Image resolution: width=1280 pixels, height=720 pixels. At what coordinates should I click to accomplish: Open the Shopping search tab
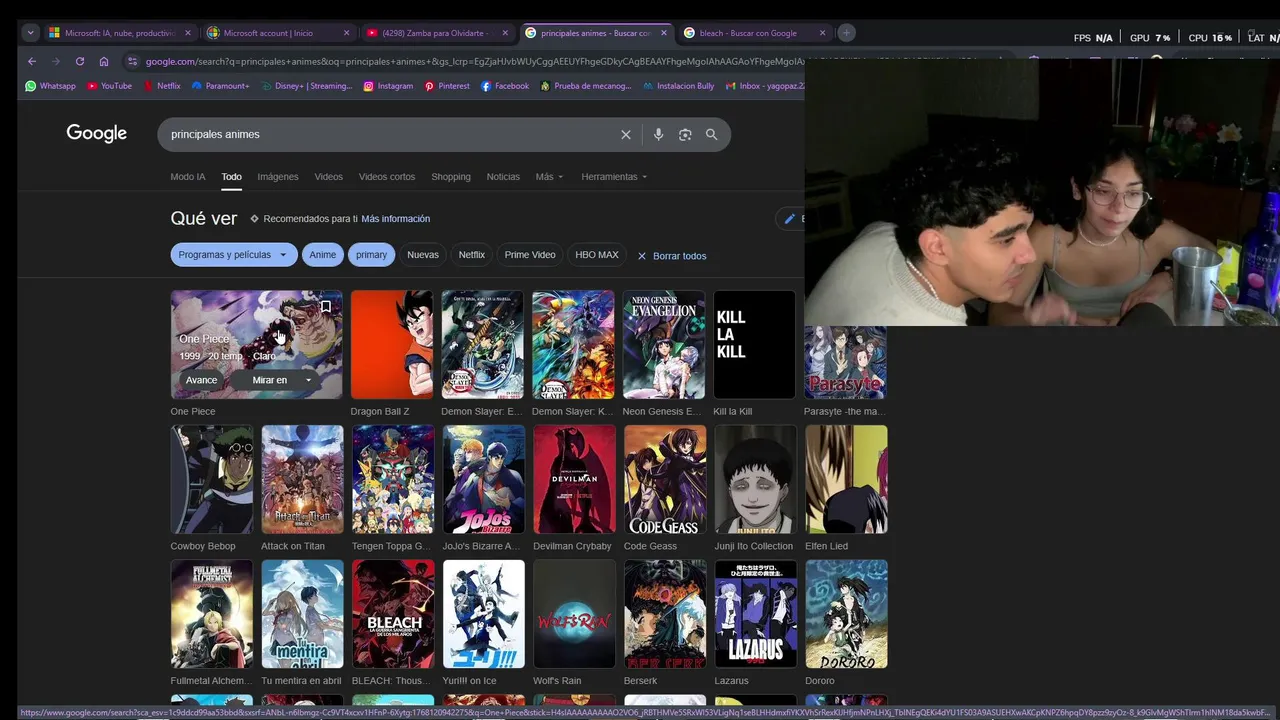click(x=451, y=177)
